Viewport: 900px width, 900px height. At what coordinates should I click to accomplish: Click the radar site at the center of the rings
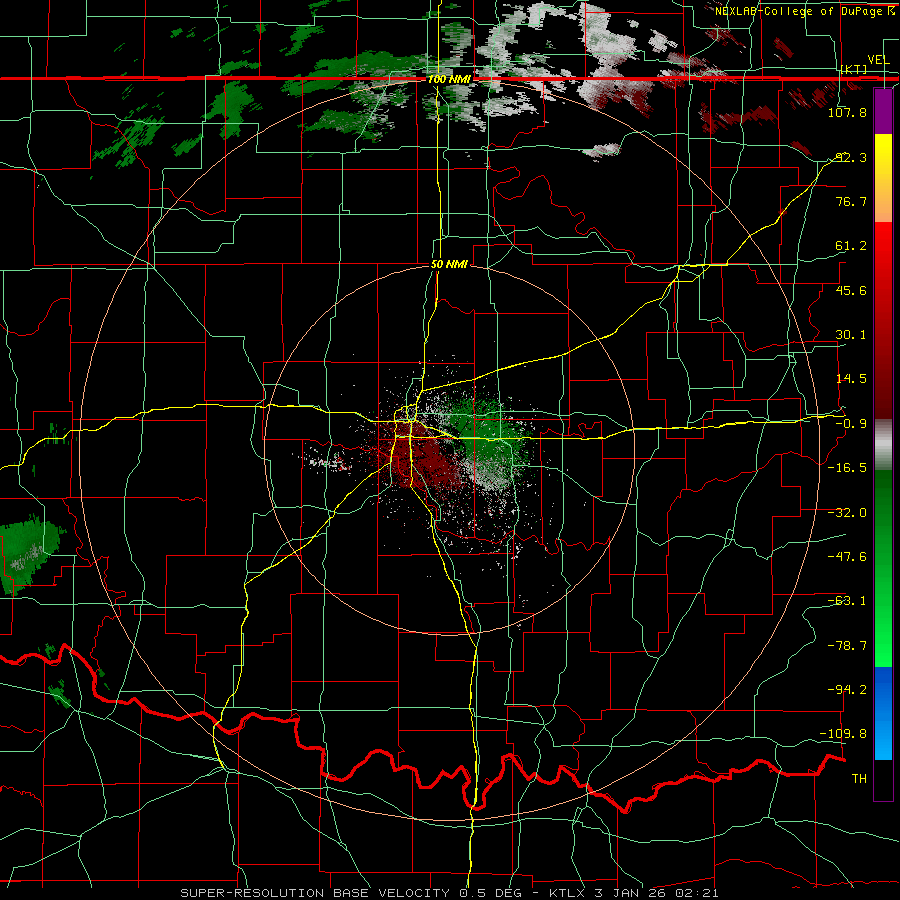point(449,449)
